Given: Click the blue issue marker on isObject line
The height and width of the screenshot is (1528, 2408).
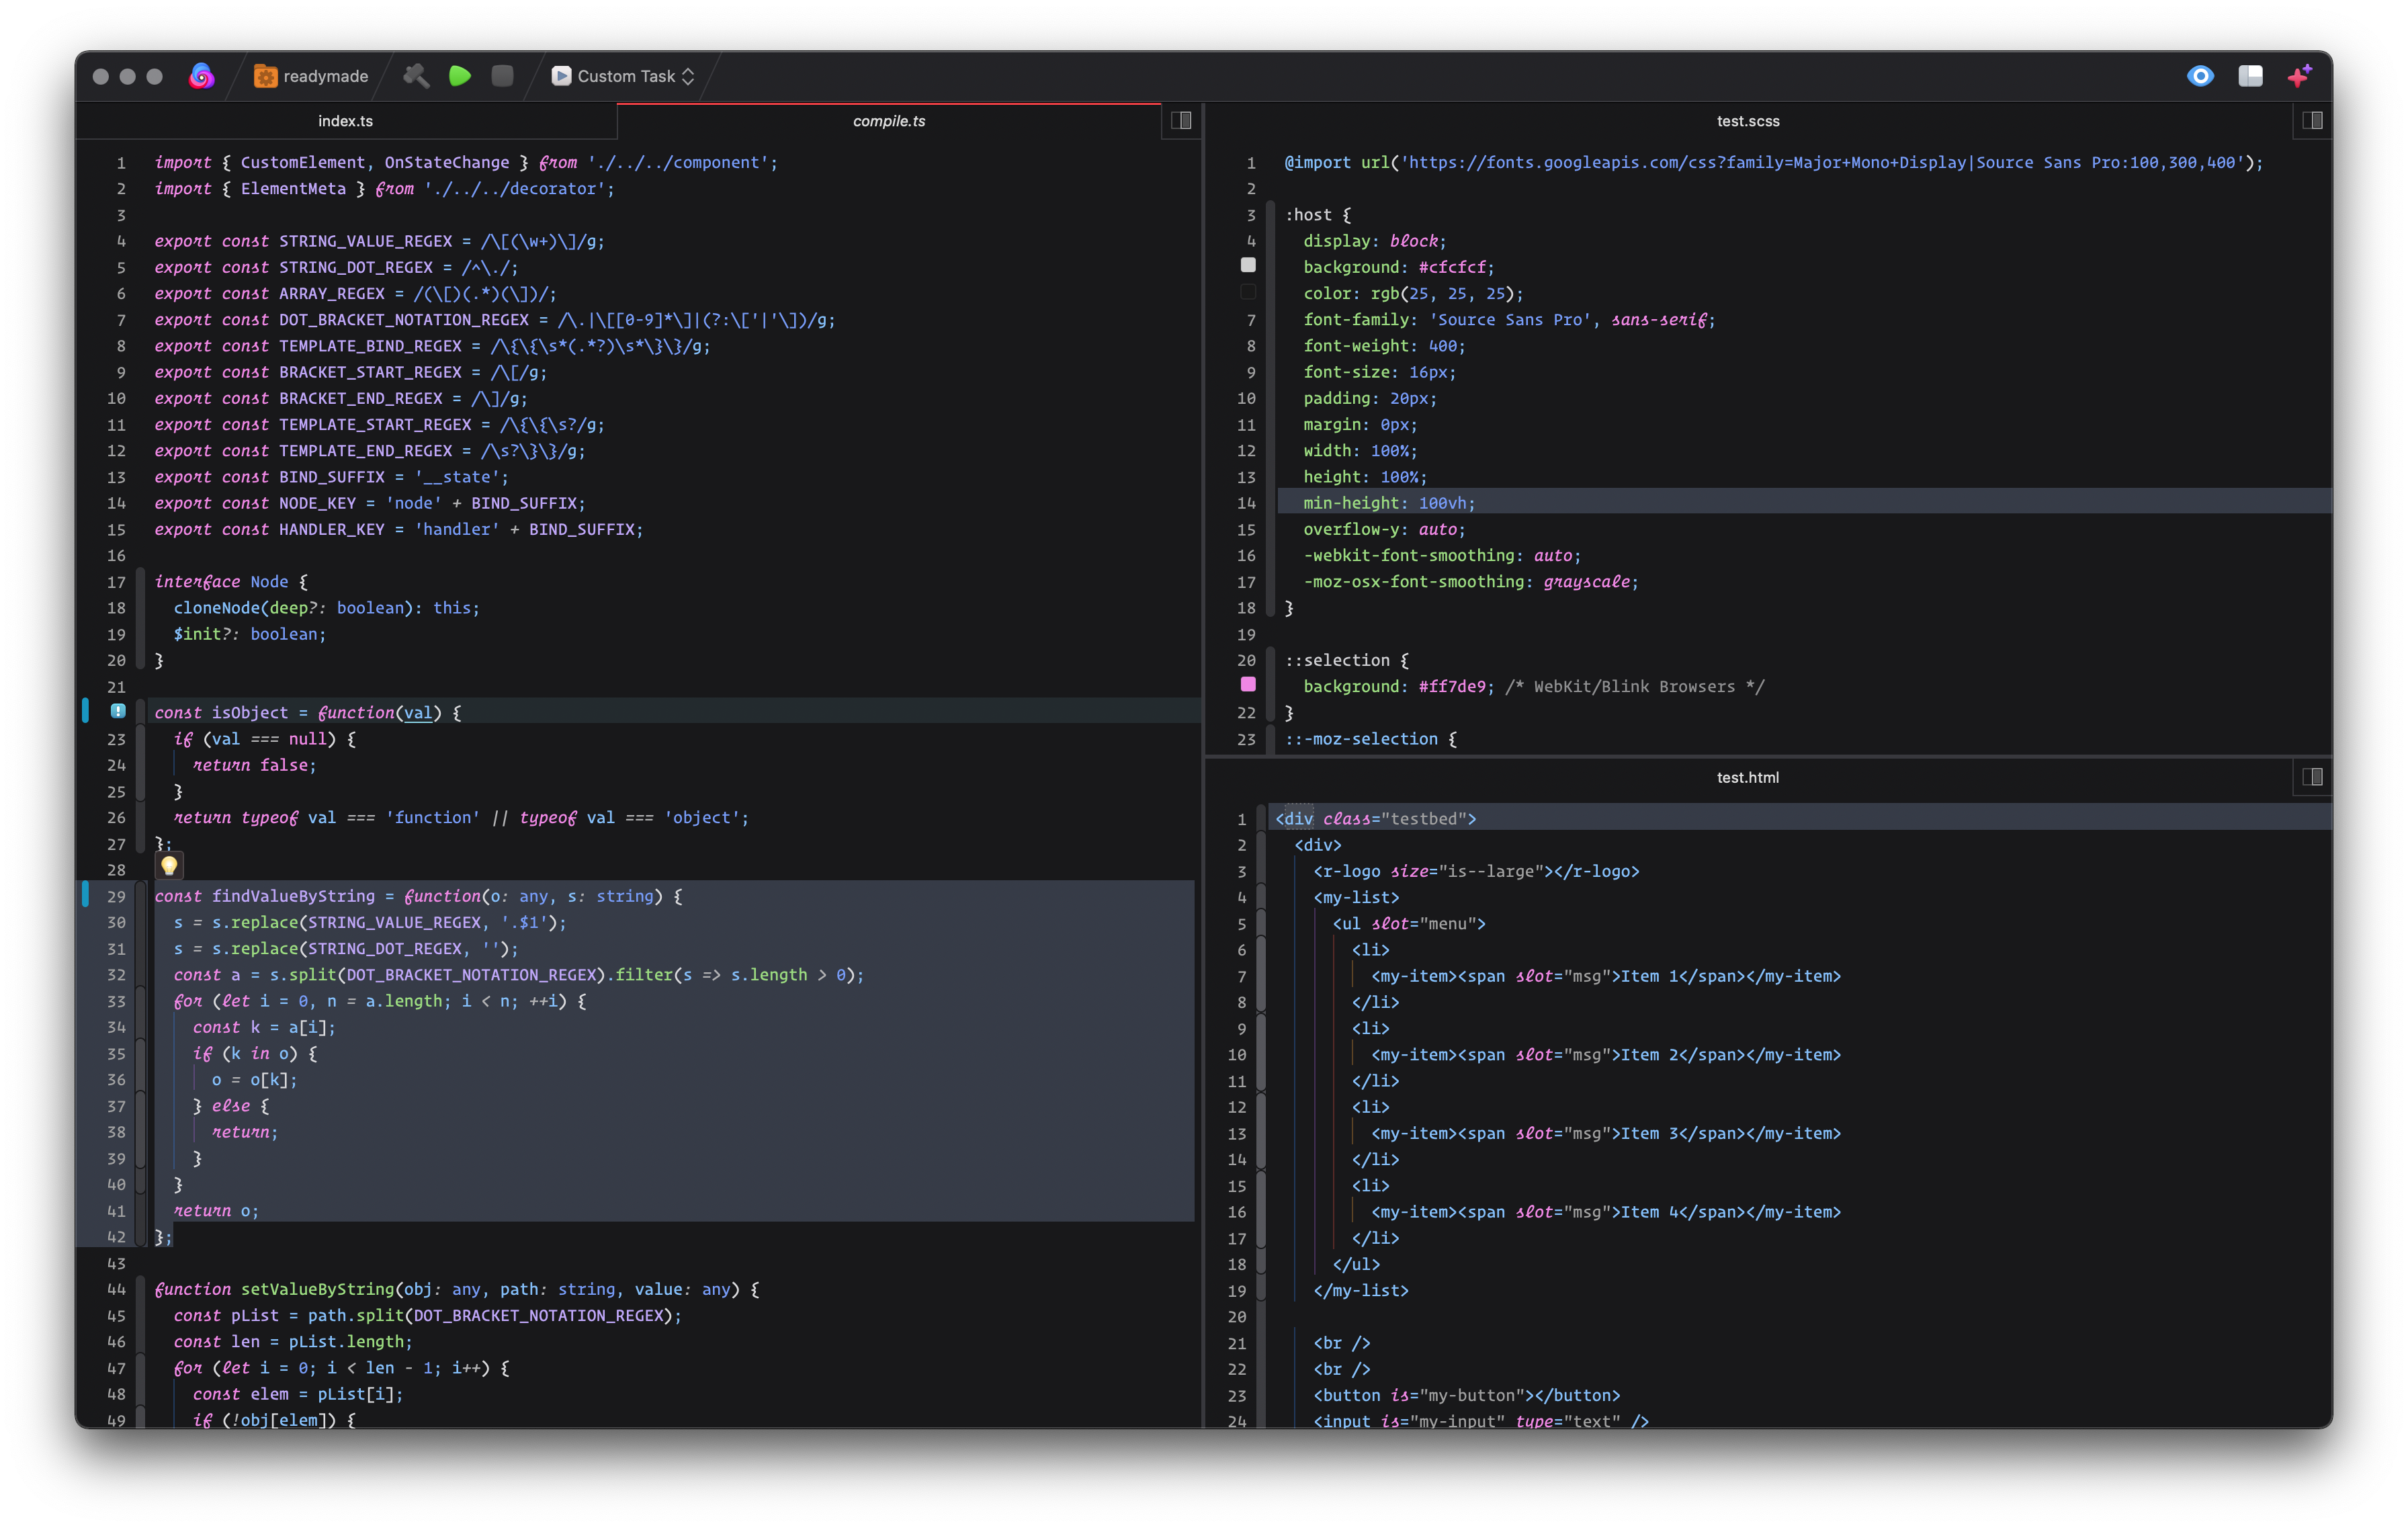Looking at the screenshot, I should click(118, 711).
